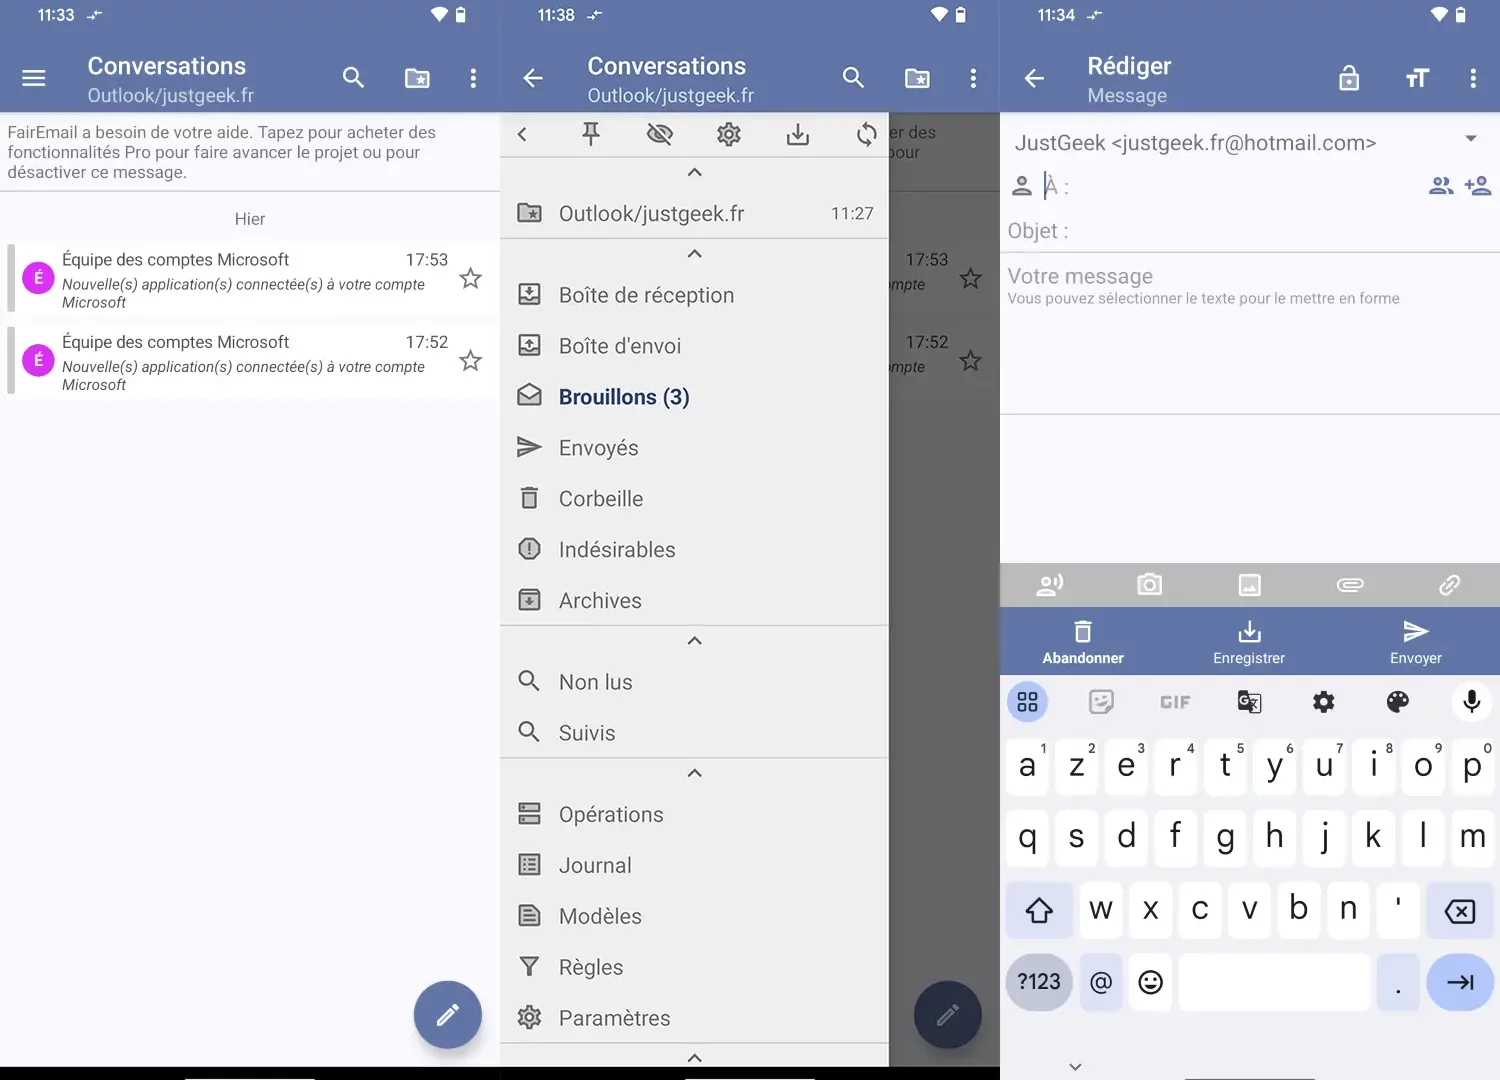Go back from the Rédiger screen
Screen dimensions: 1500x1080
click(x=1034, y=78)
